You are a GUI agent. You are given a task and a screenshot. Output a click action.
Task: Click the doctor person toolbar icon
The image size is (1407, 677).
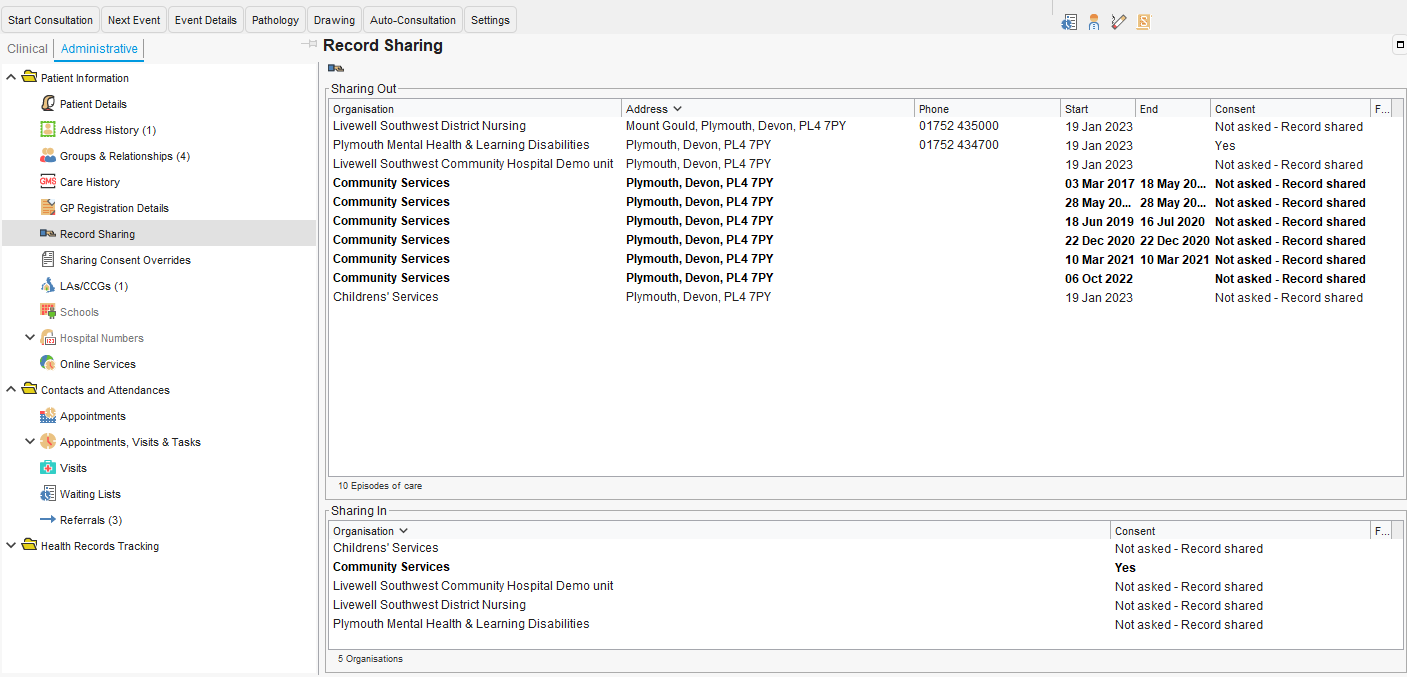1094,22
